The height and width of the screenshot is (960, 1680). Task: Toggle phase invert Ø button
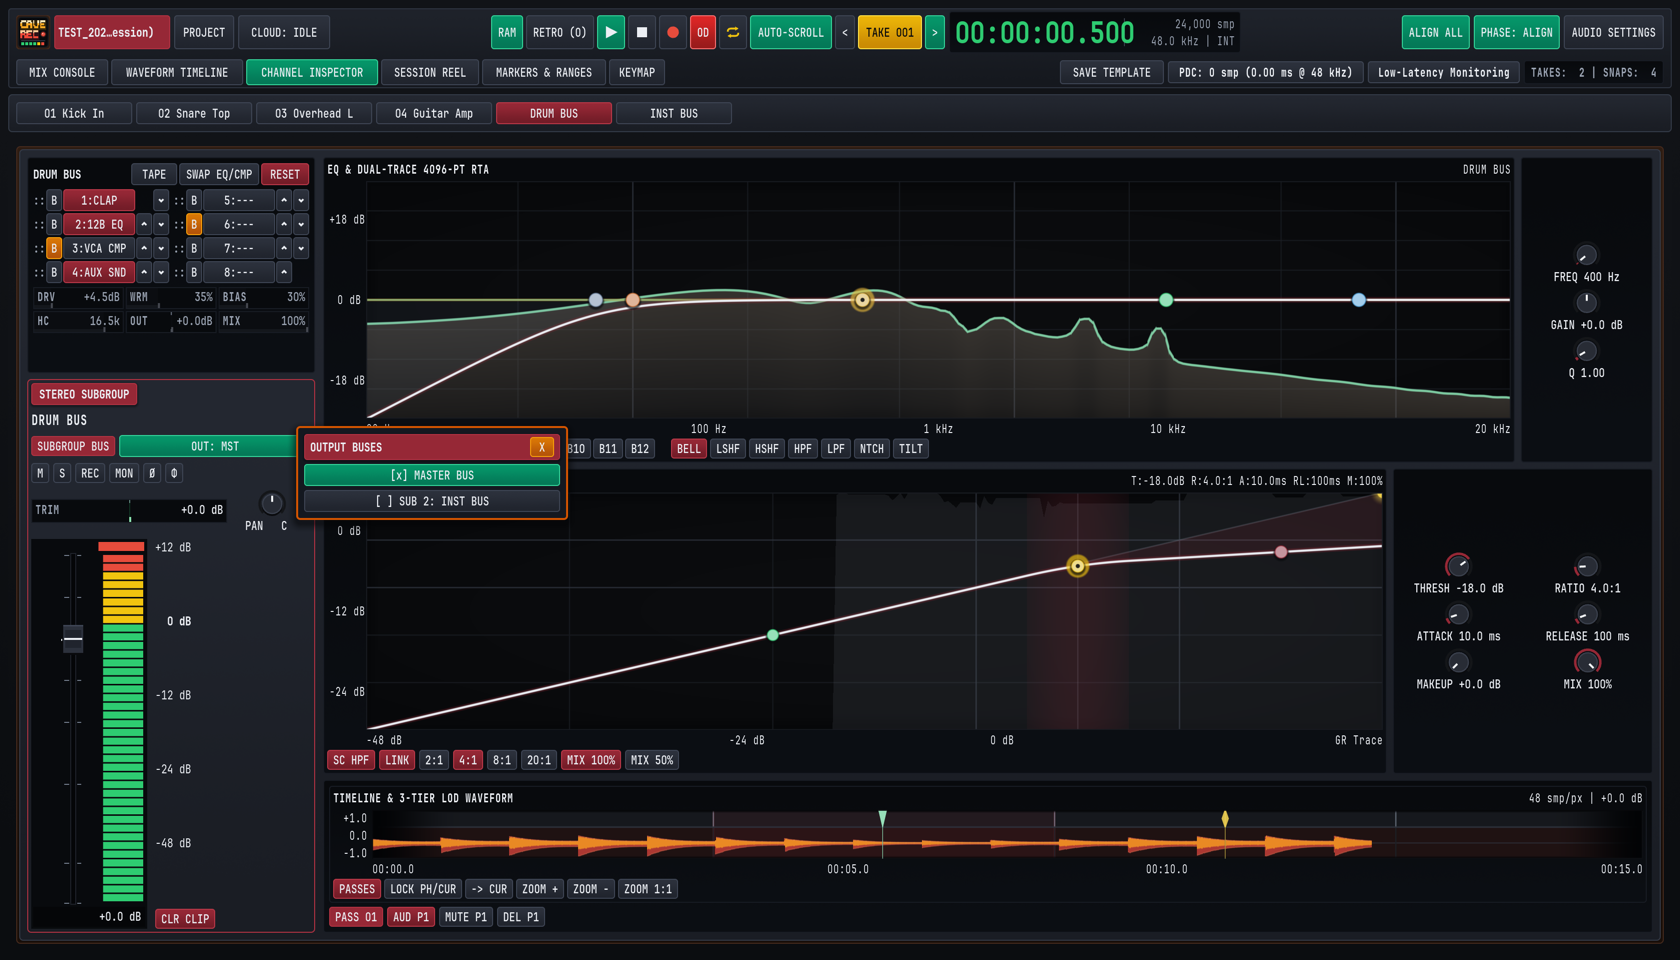point(152,473)
